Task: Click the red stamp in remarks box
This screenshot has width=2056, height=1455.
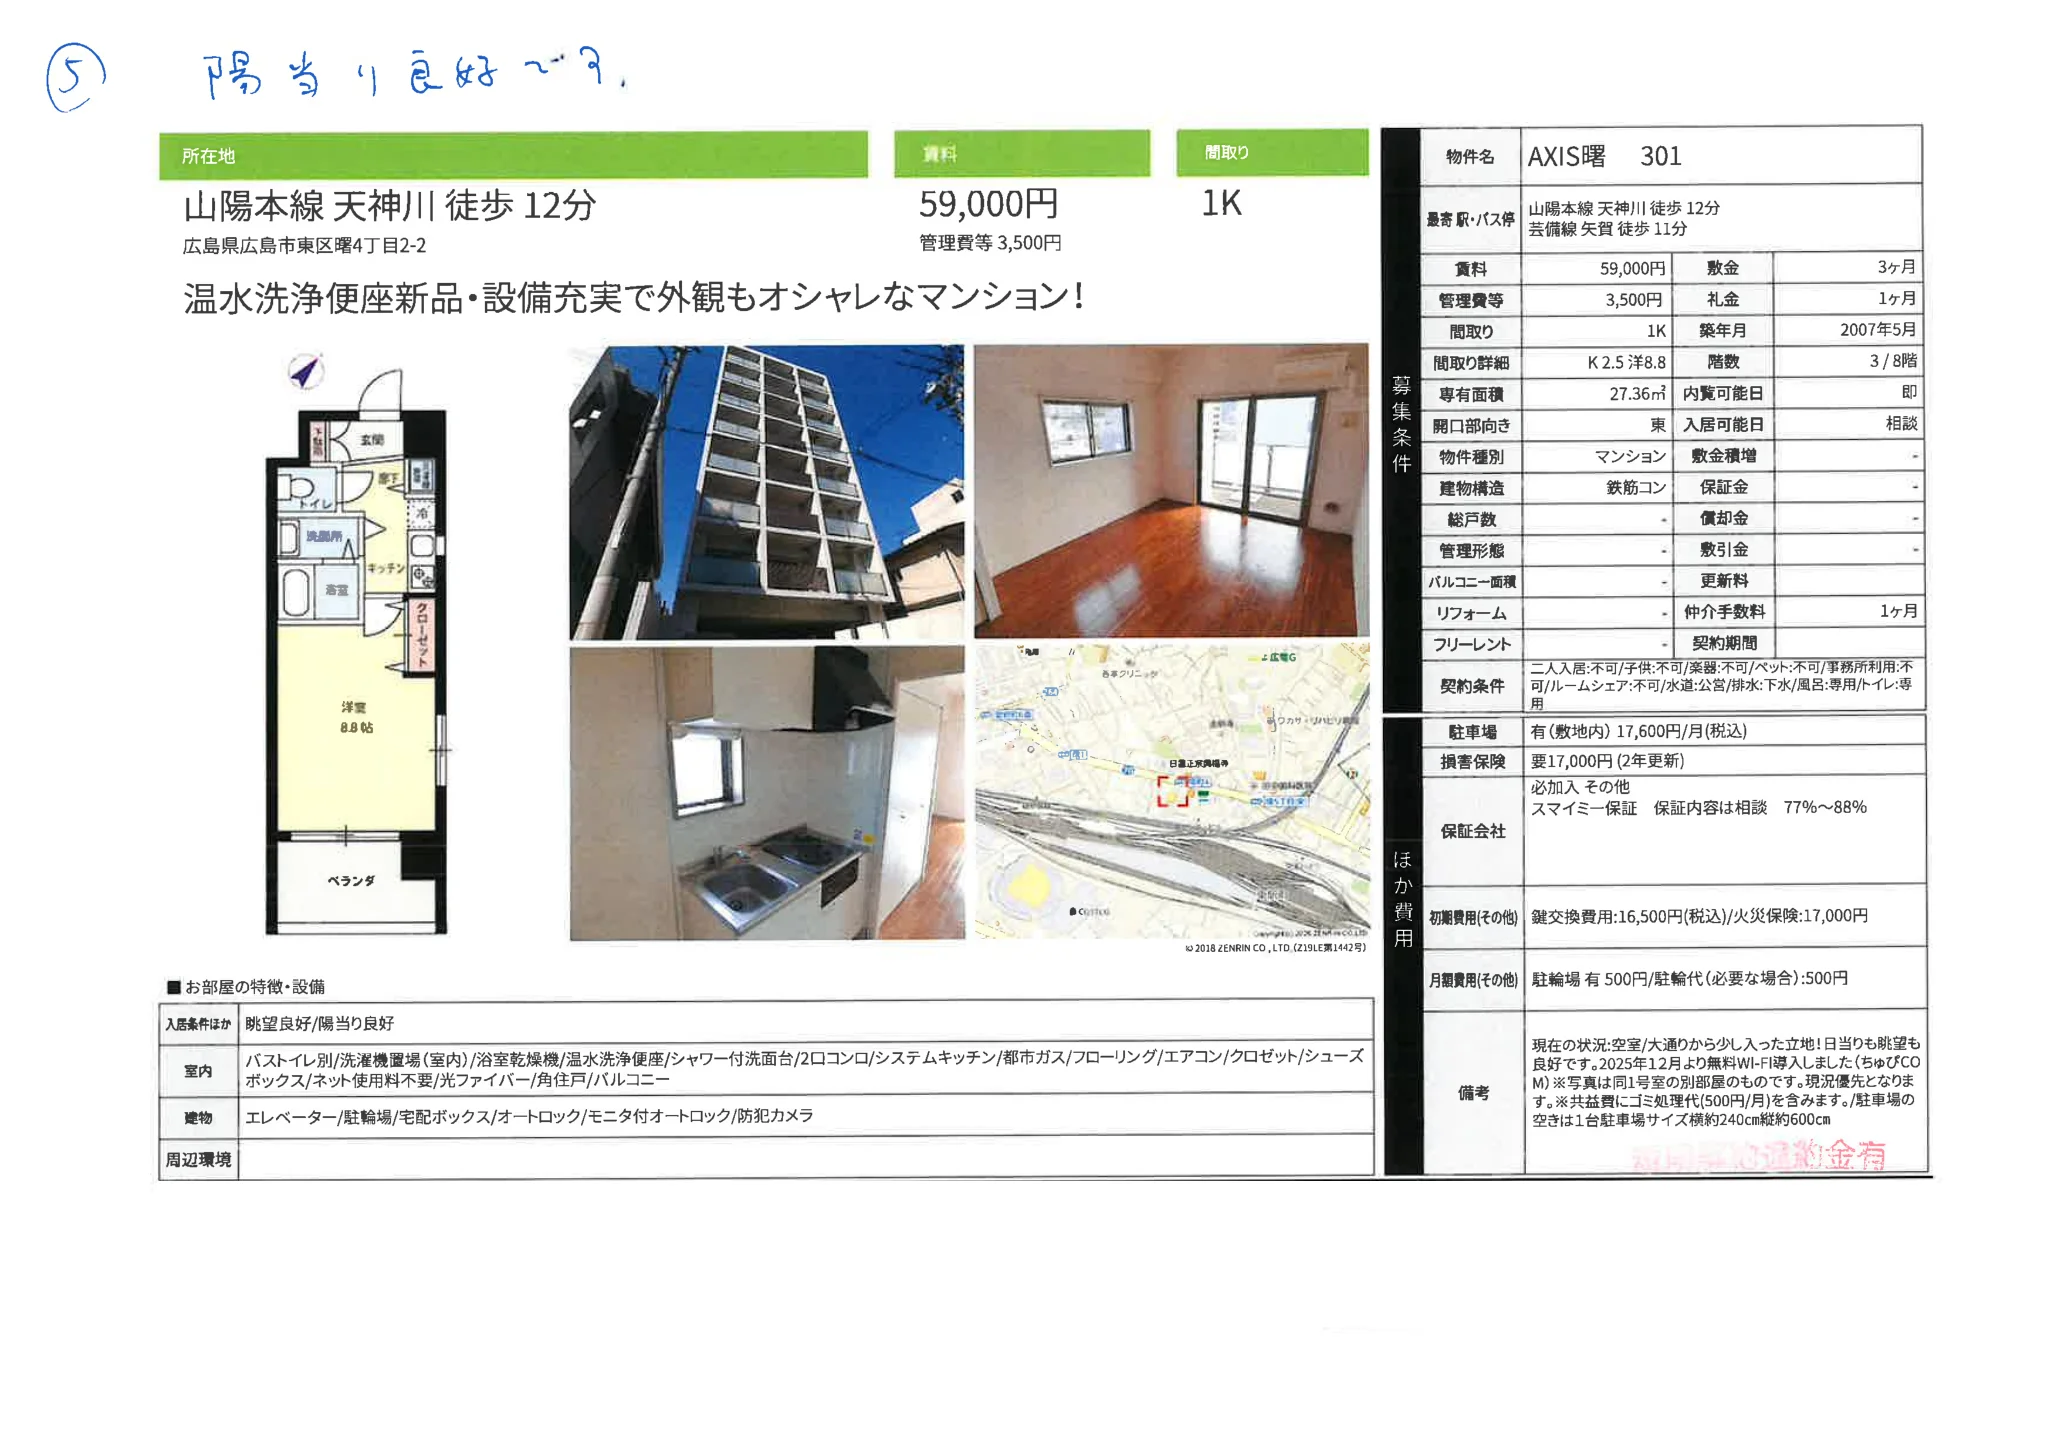Action: pos(1758,1156)
